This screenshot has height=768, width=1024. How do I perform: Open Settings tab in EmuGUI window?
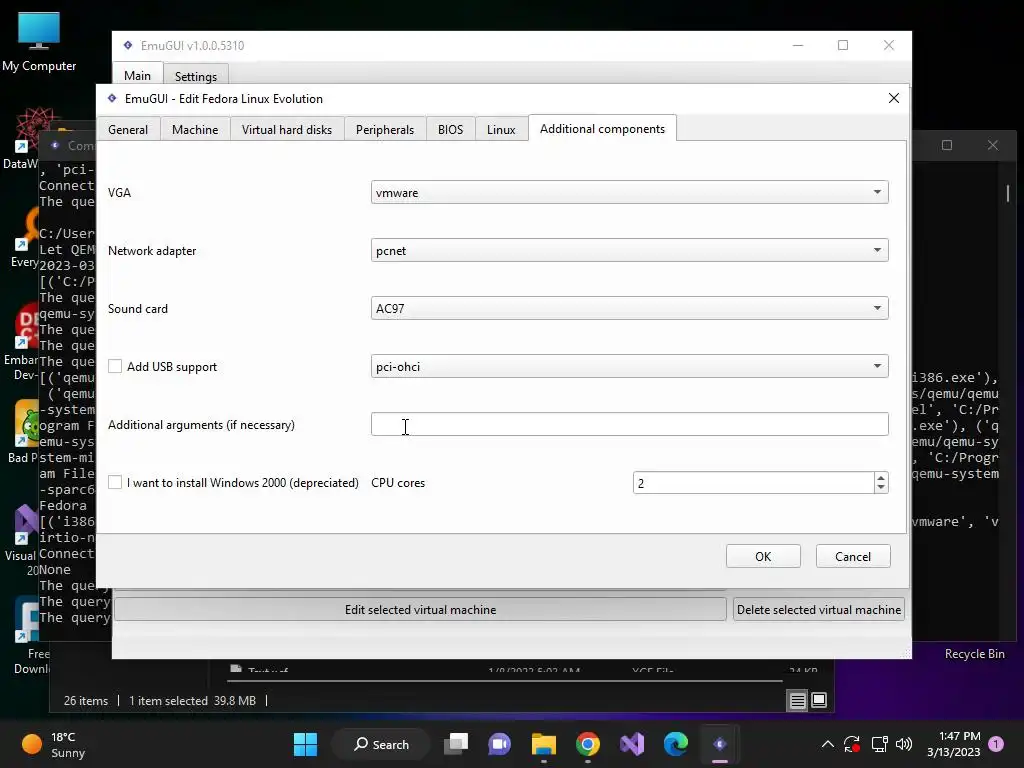(195, 76)
